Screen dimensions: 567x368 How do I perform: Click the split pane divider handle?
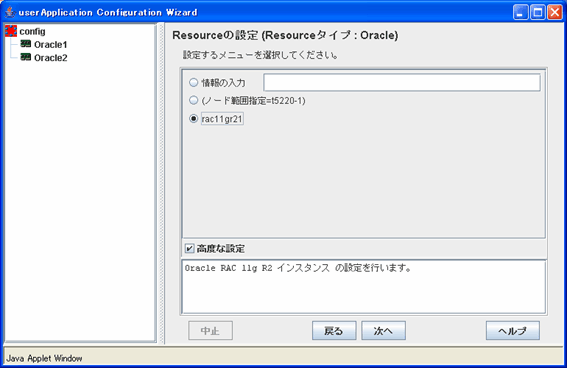(x=161, y=183)
